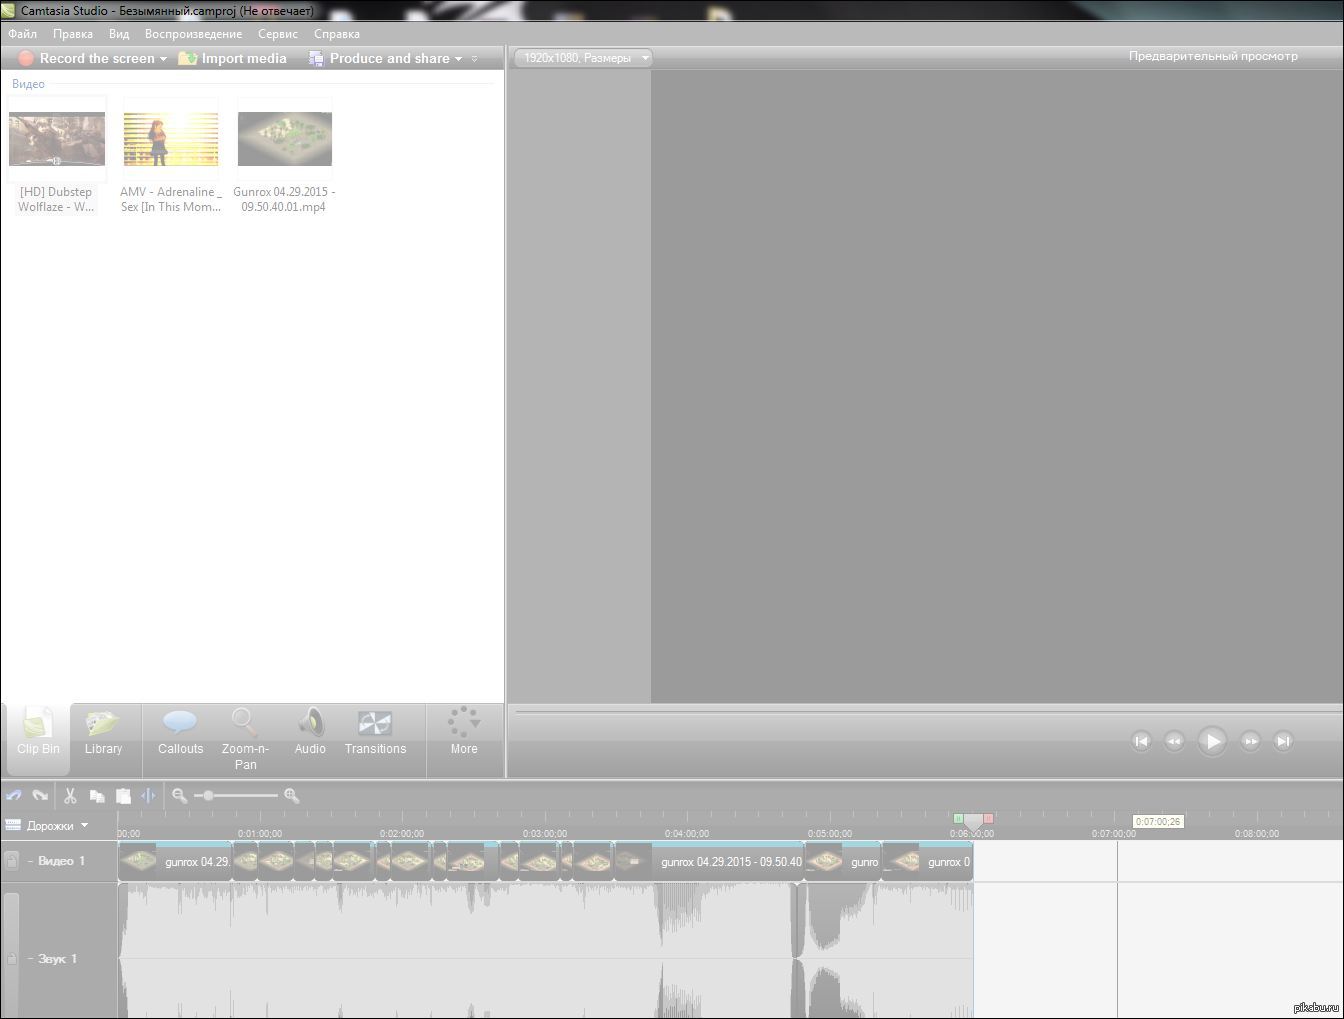Click the Import media button
This screenshot has width=1344, height=1019.
tap(233, 59)
